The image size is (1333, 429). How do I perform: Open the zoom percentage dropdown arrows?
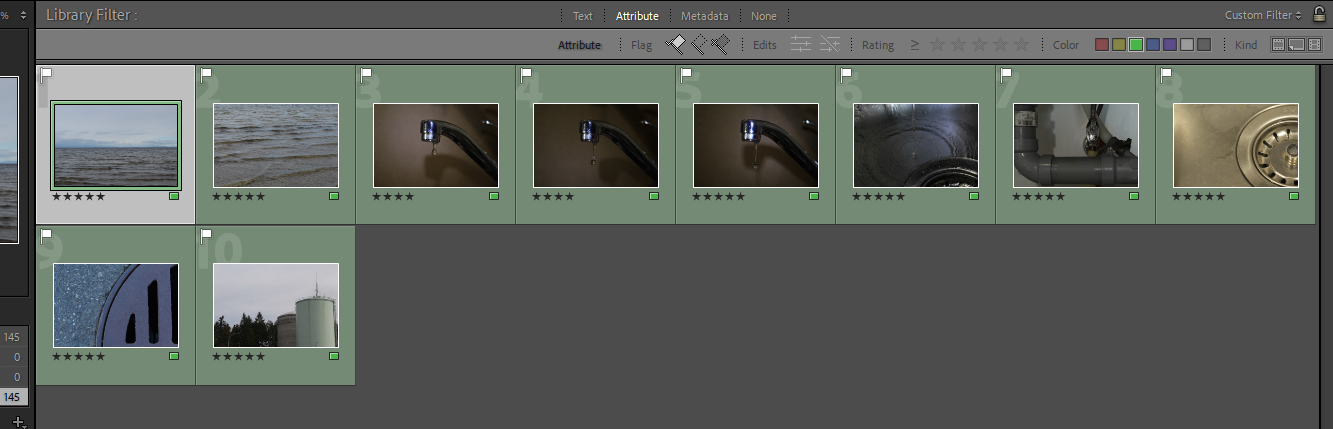click(x=23, y=15)
